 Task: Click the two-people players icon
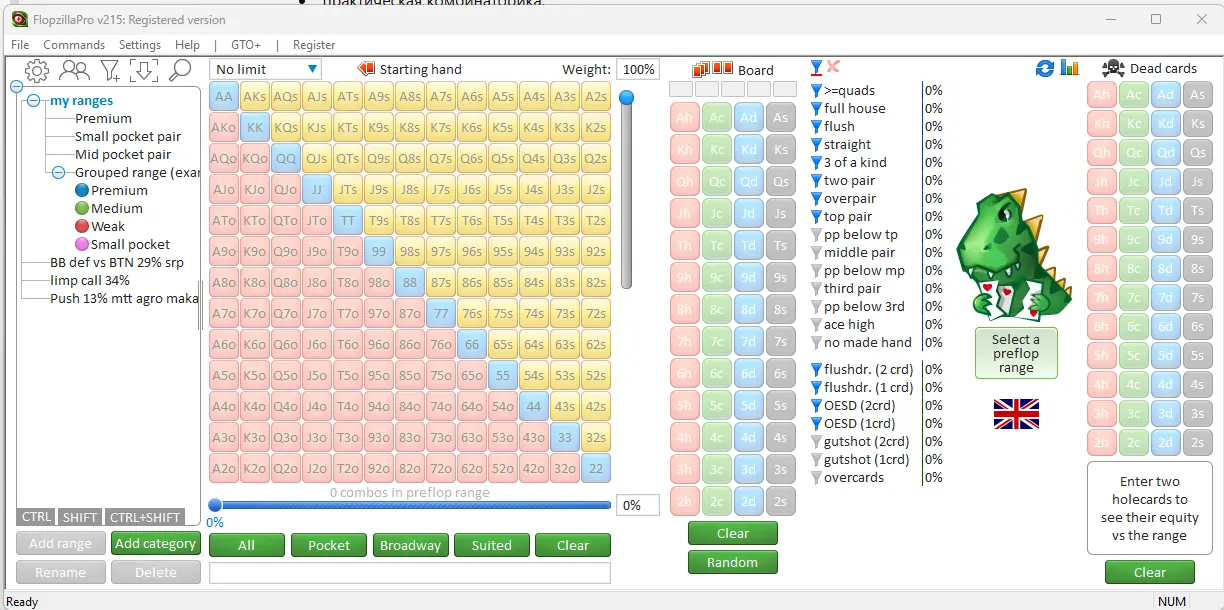[74, 70]
